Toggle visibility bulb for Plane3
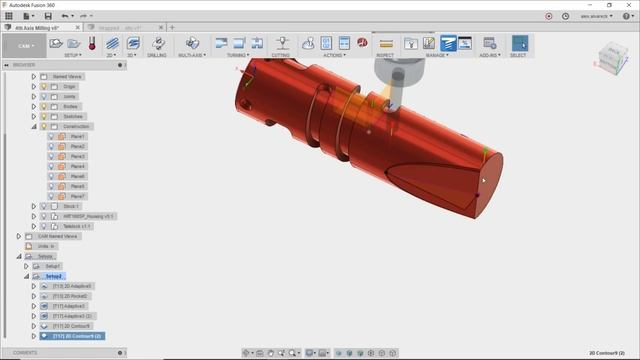The width and height of the screenshot is (640, 360). tap(51, 156)
